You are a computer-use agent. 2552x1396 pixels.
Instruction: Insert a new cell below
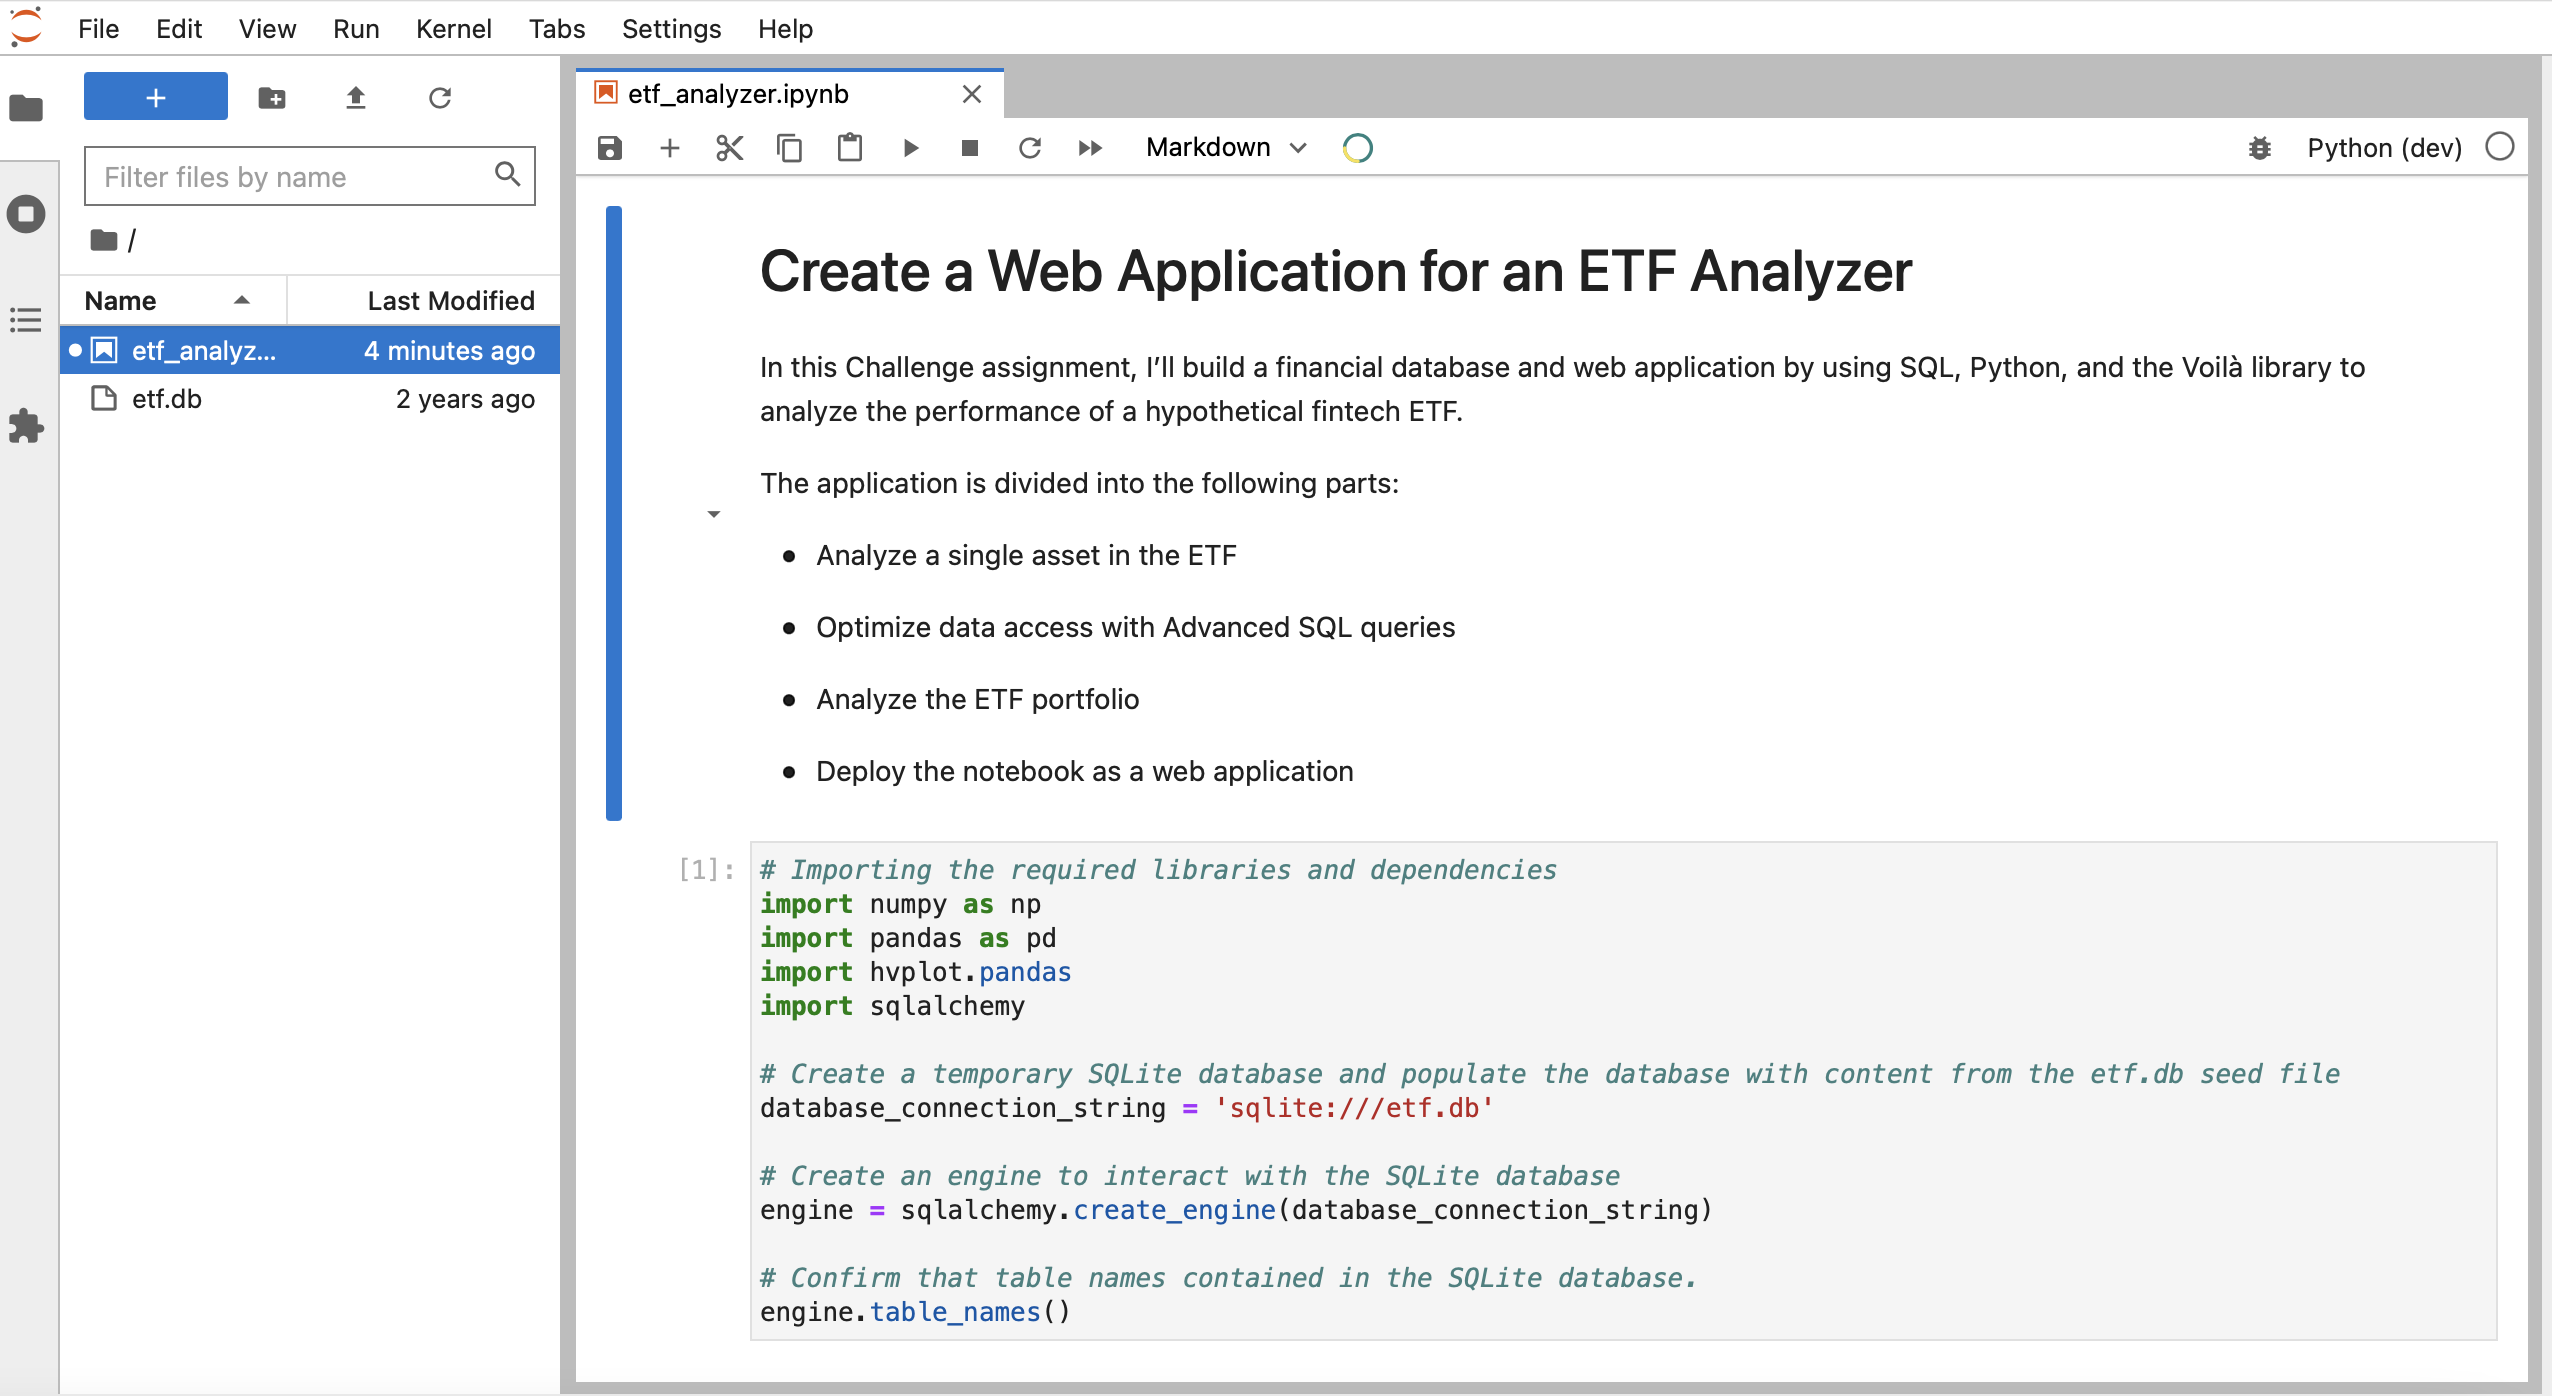click(x=668, y=147)
